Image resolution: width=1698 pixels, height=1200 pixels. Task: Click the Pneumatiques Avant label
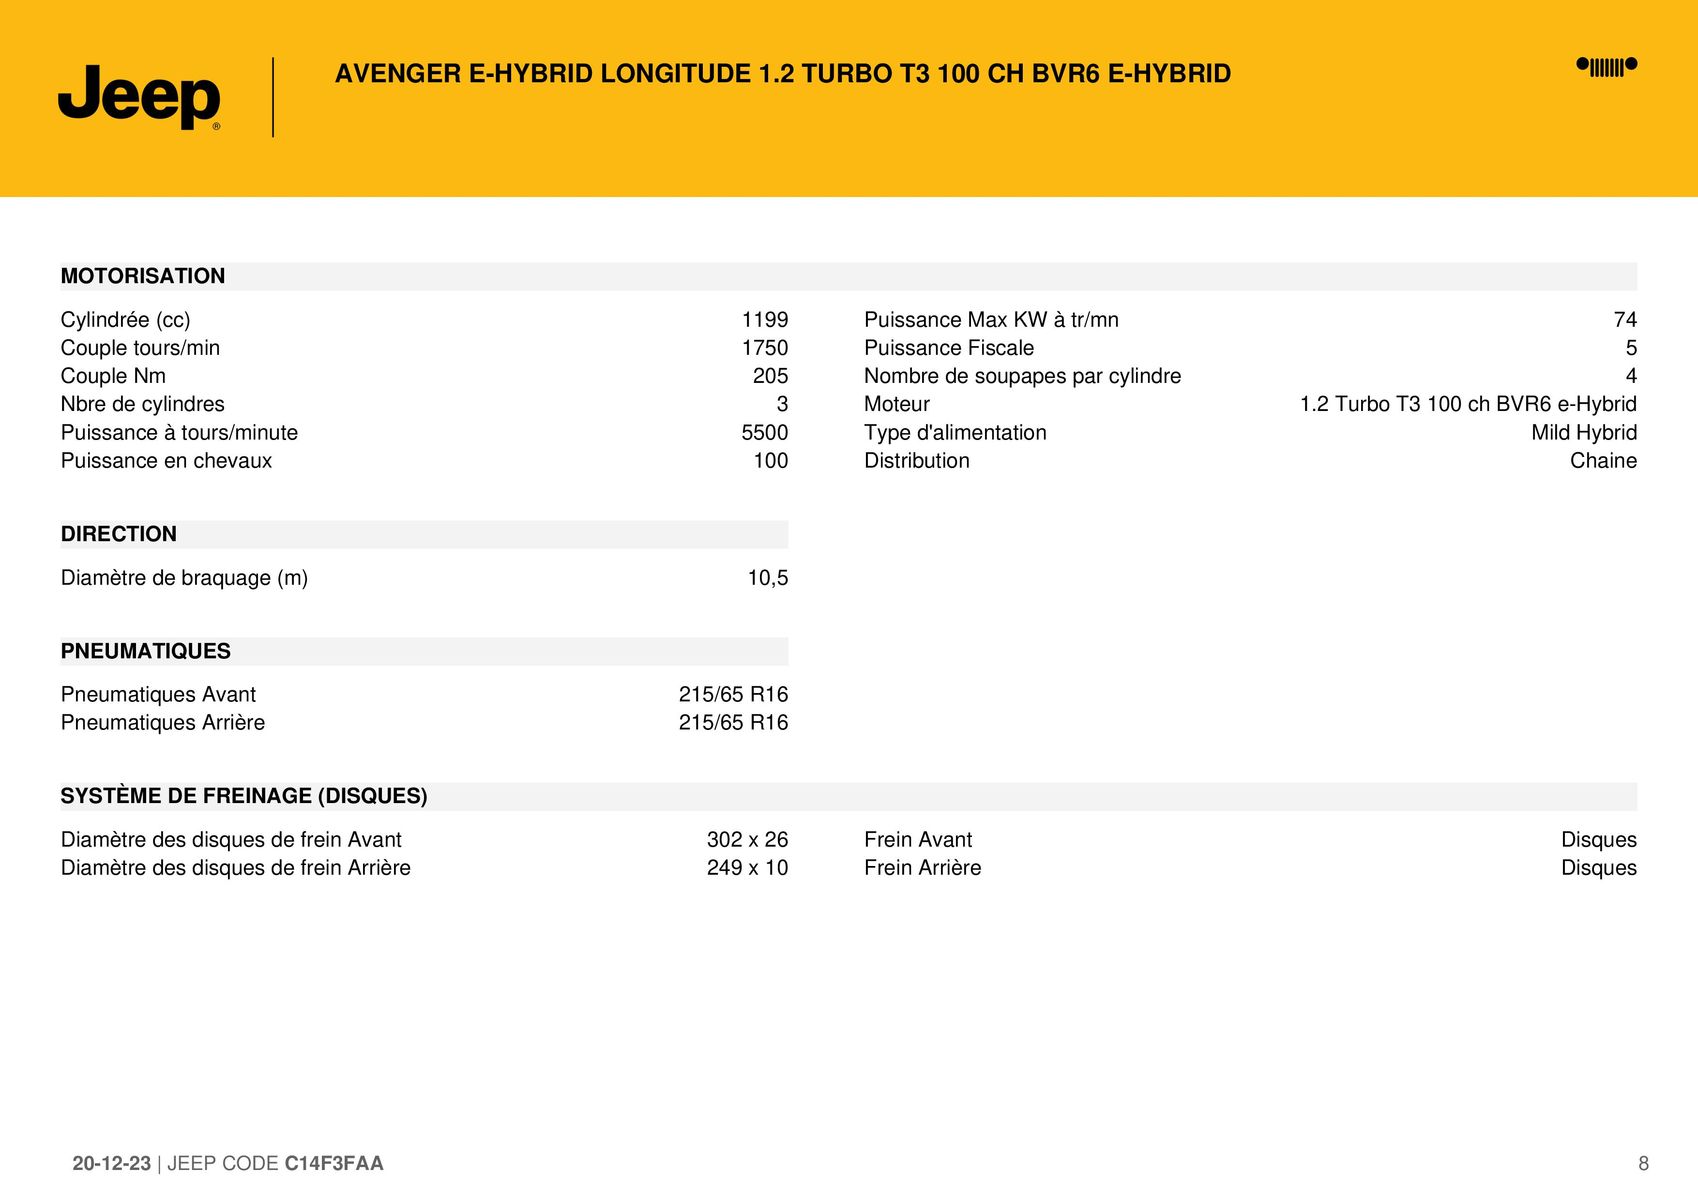pyautogui.click(x=158, y=695)
